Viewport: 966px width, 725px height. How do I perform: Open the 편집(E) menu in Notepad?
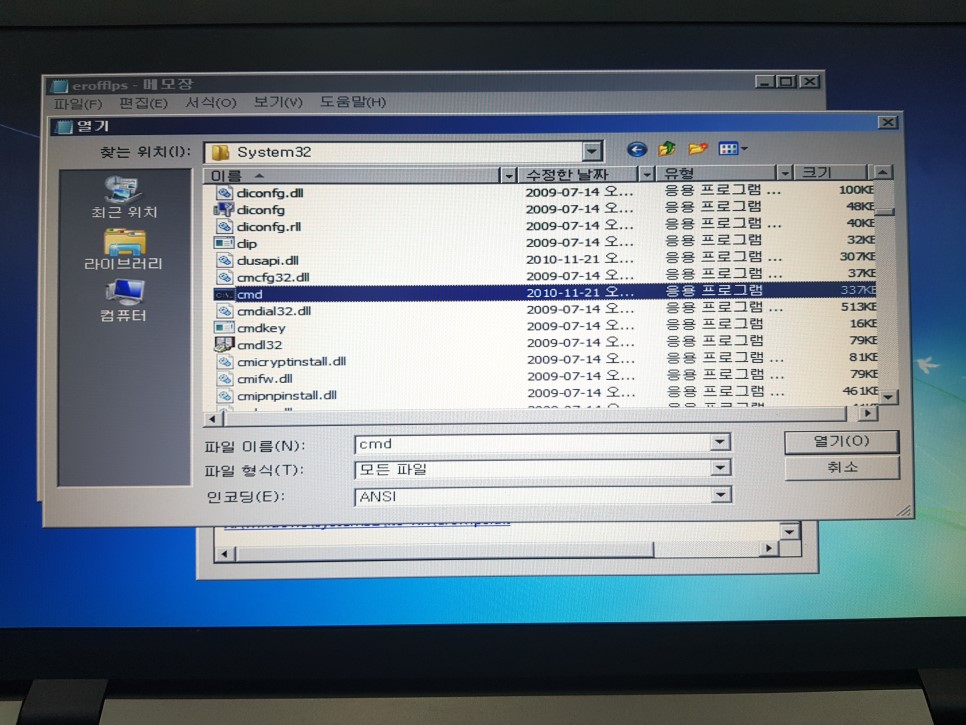(x=143, y=103)
